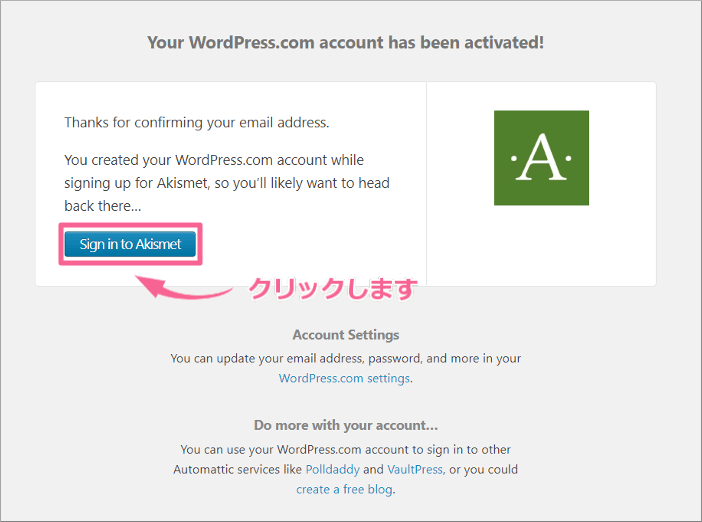Click the 'You created your WordPress.com account' paragraph
The height and width of the screenshot is (522, 702).
tap(227, 183)
